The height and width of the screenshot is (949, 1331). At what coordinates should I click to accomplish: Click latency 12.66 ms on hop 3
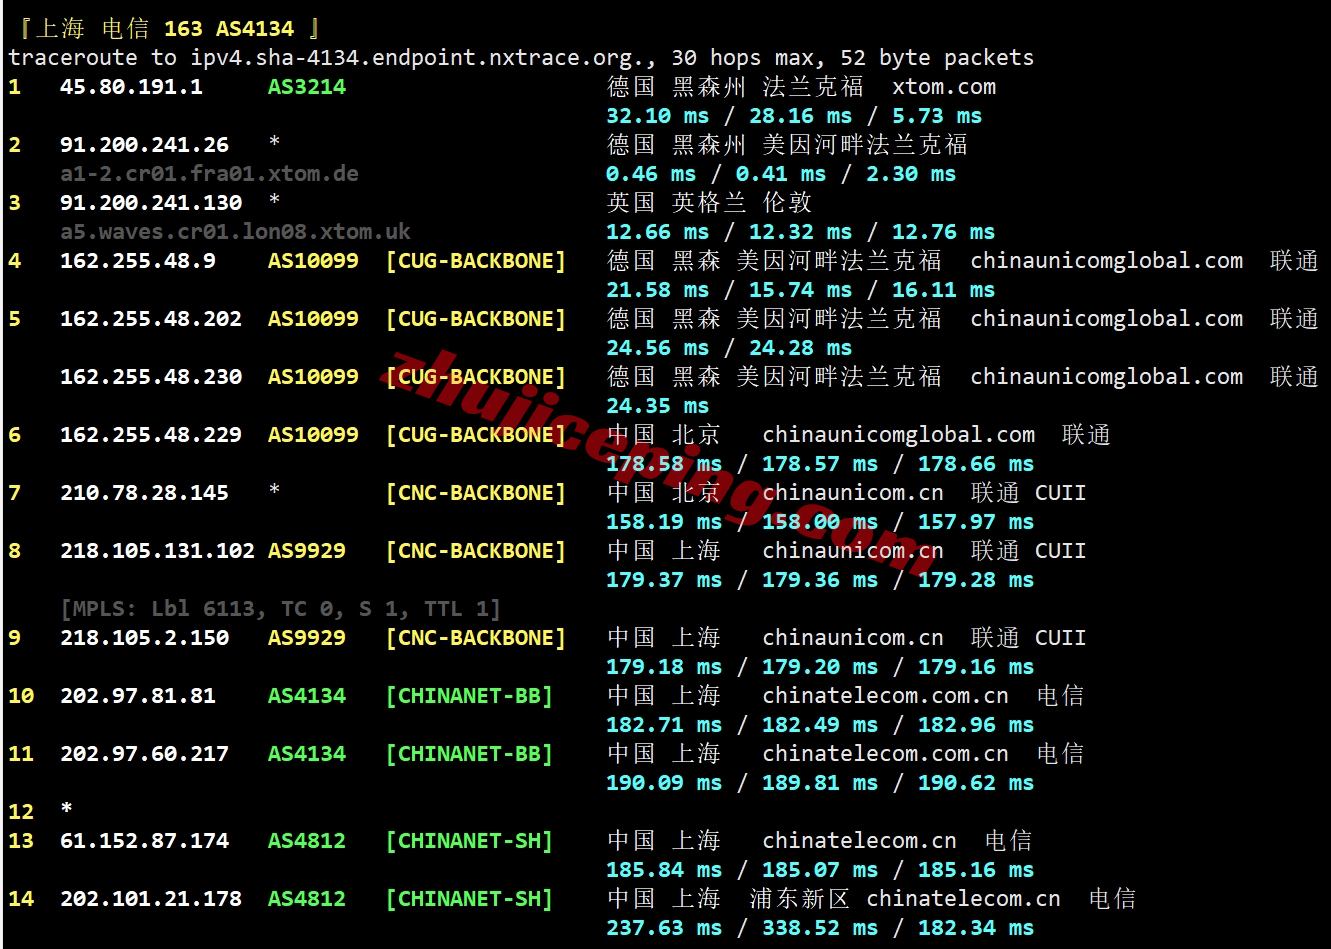pyautogui.click(x=658, y=232)
